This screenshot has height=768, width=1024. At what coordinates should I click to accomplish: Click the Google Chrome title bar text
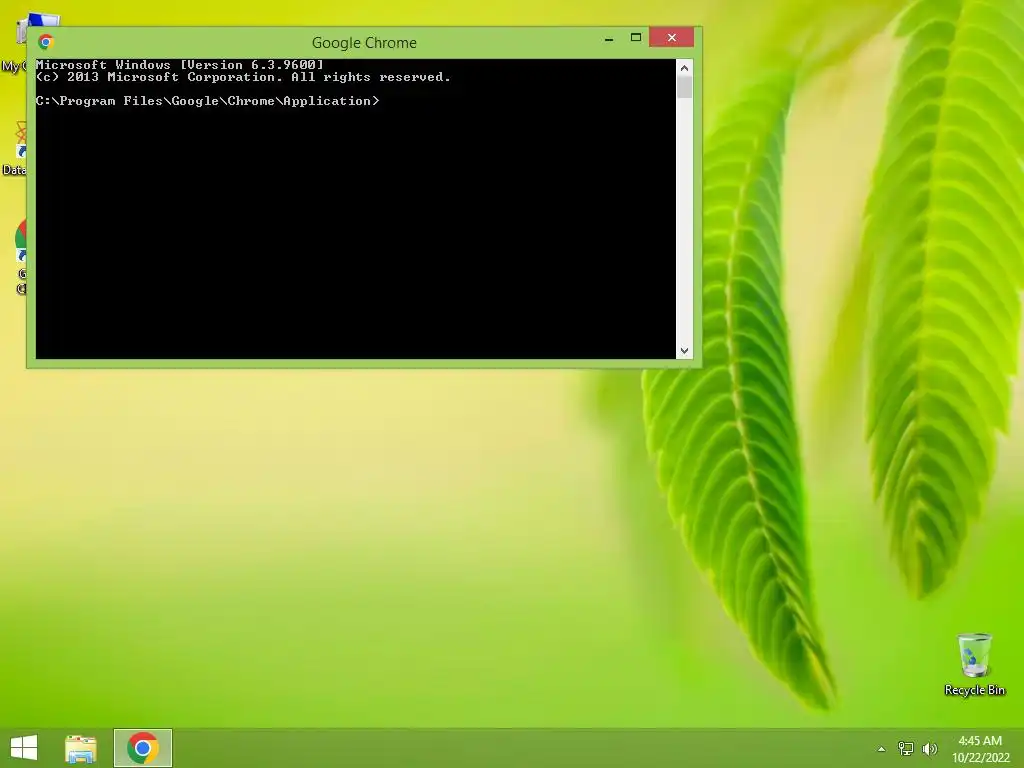364,42
